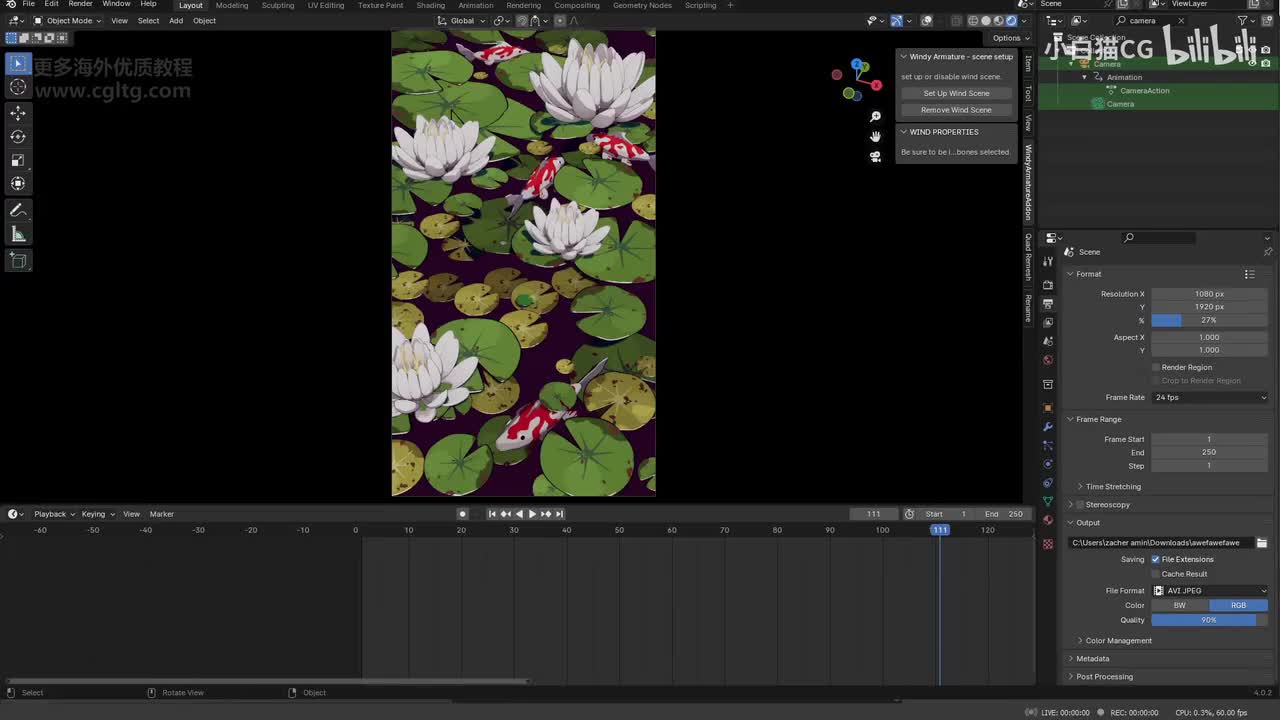The image size is (1280, 720).
Task: Open the Frame Rate dropdown
Action: point(1210,397)
